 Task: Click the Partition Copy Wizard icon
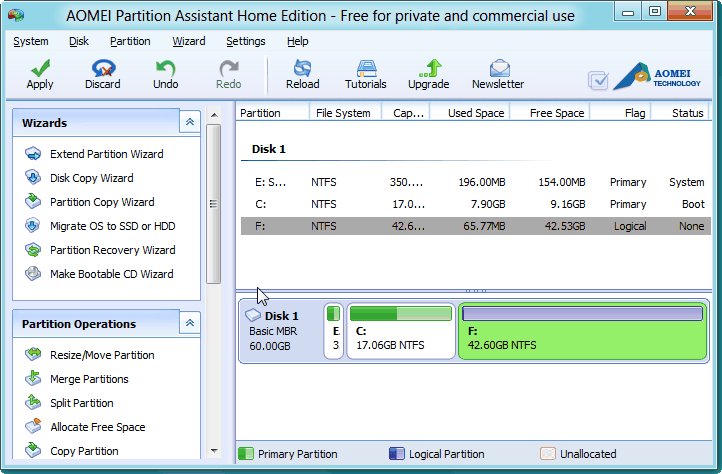click(33, 201)
